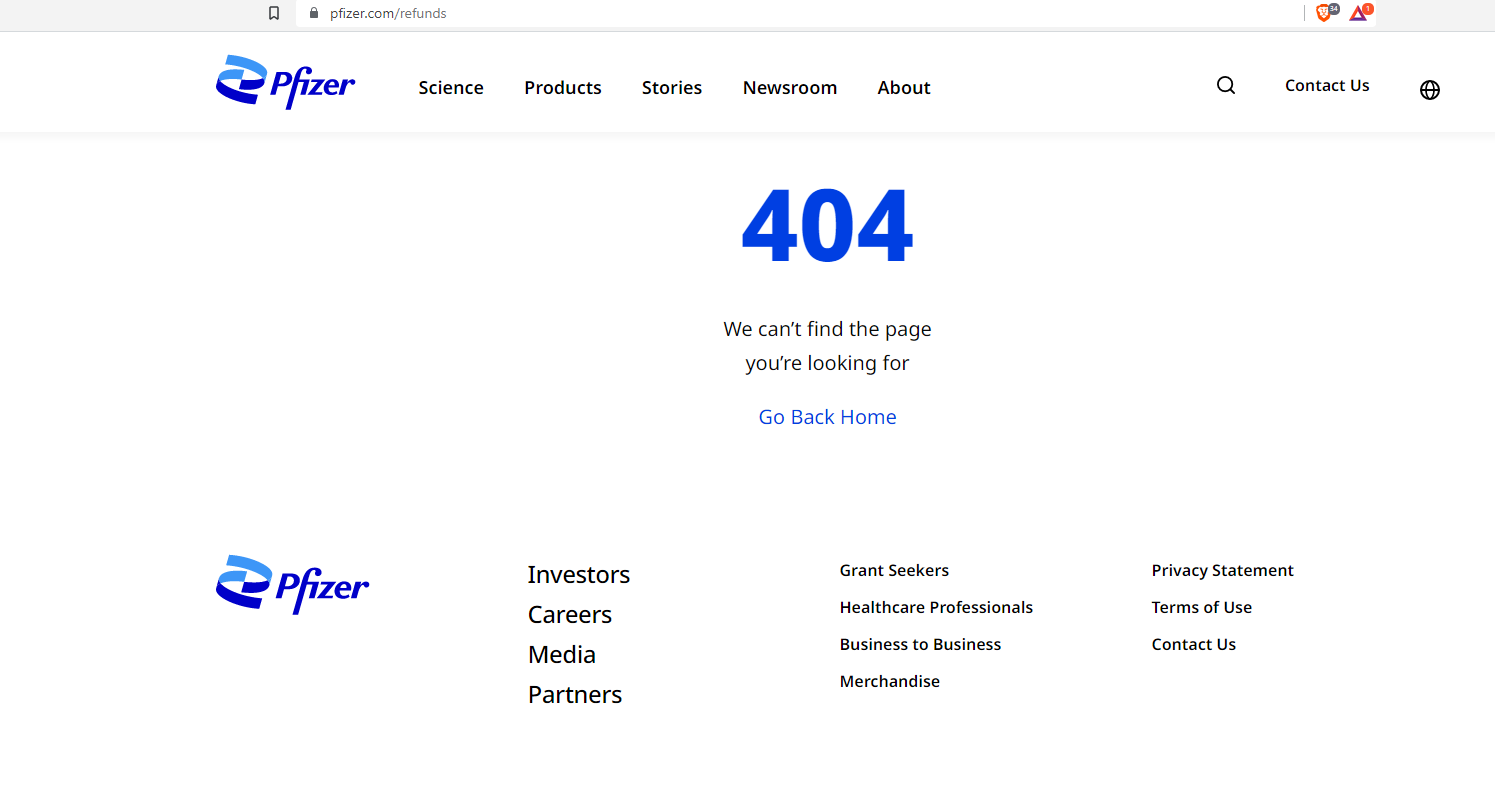Click the padlock site security icon
The height and width of the screenshot is (787, 1495).
pyautogui.click(x=313, y=13)
